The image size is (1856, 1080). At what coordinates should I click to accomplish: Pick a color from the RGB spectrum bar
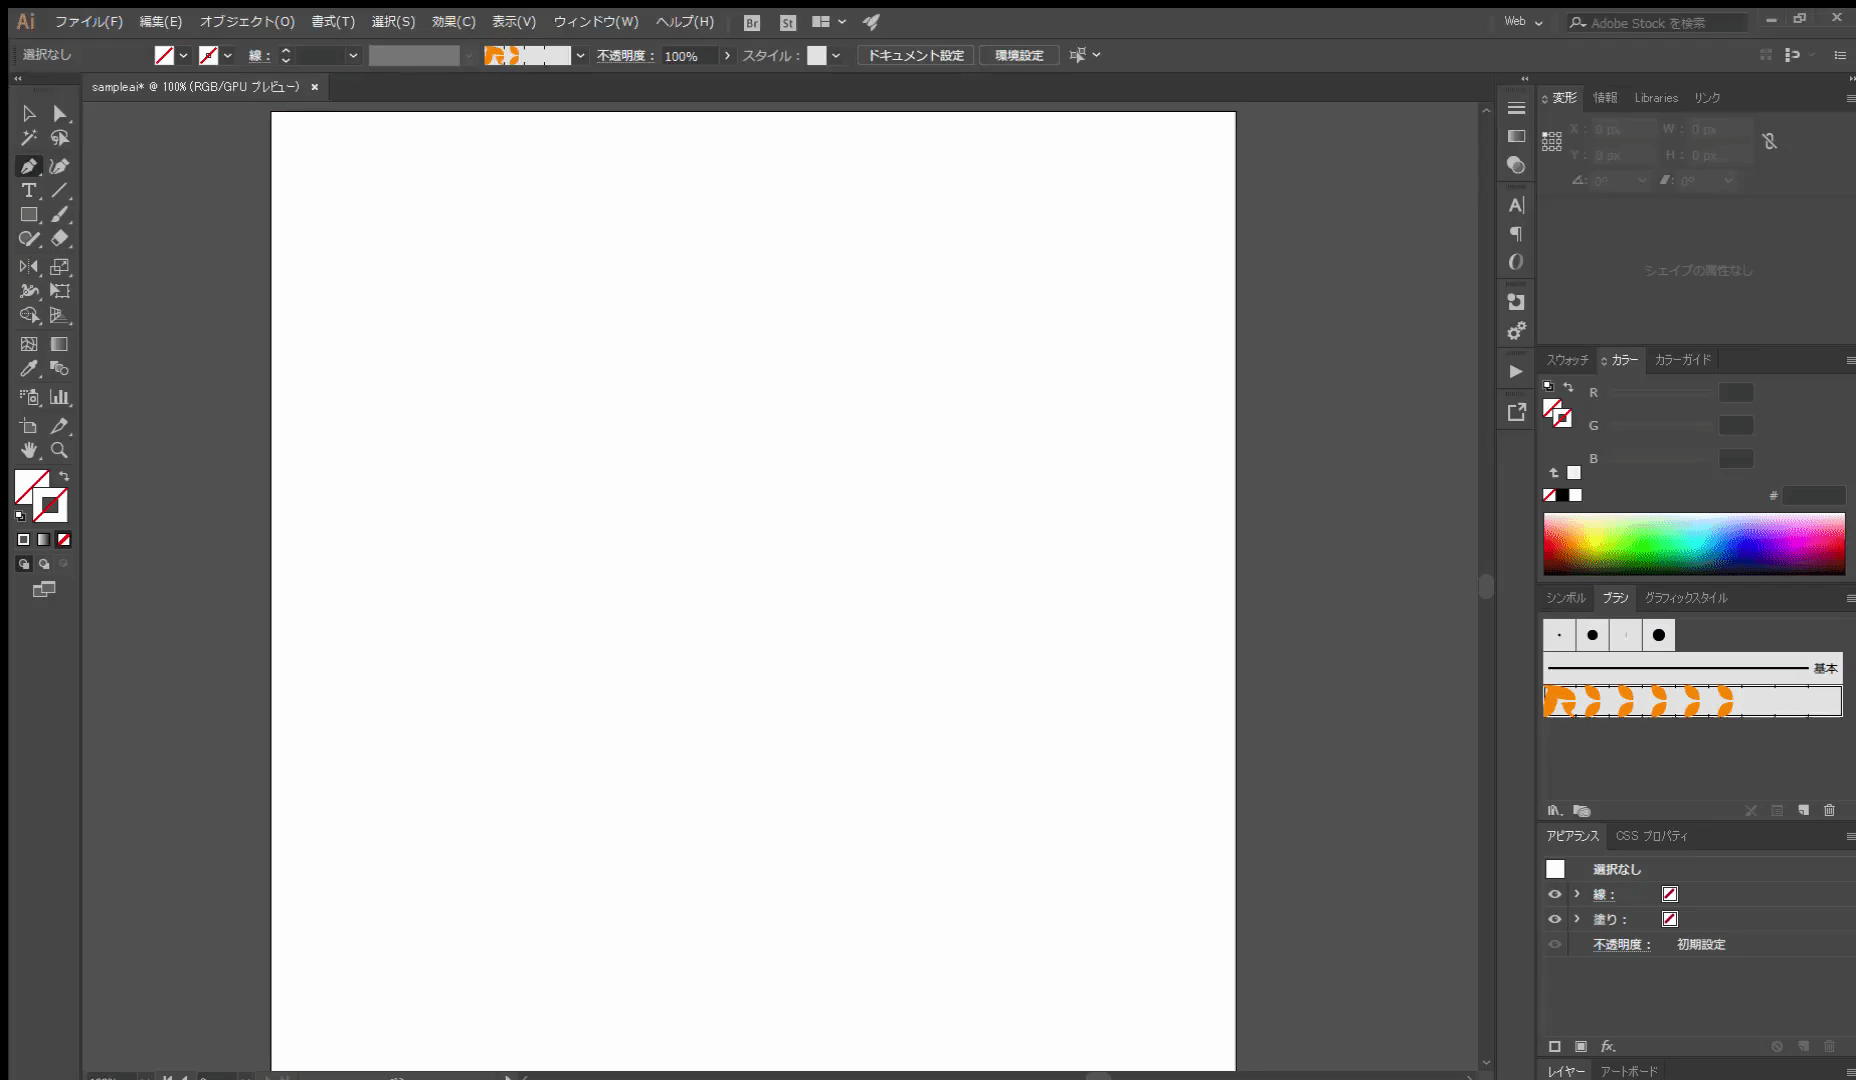click(1693, 544)
